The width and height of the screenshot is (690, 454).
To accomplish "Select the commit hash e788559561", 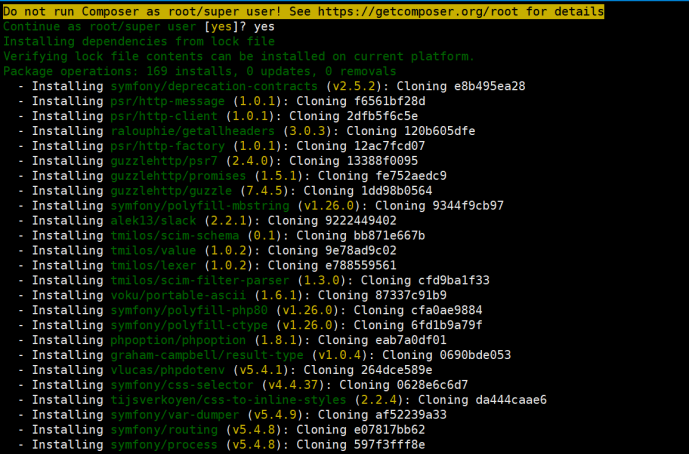I will tap(361, 266).
